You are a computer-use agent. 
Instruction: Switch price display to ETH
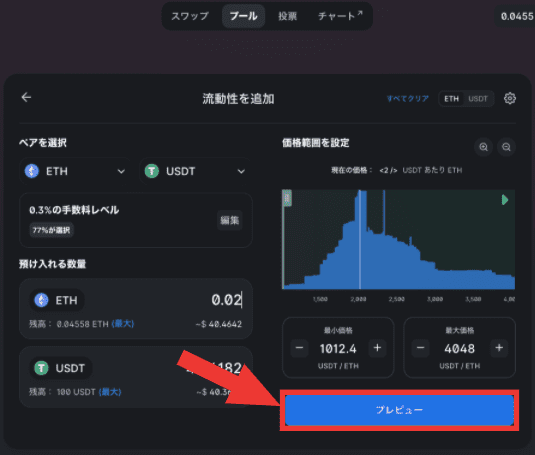451,99
